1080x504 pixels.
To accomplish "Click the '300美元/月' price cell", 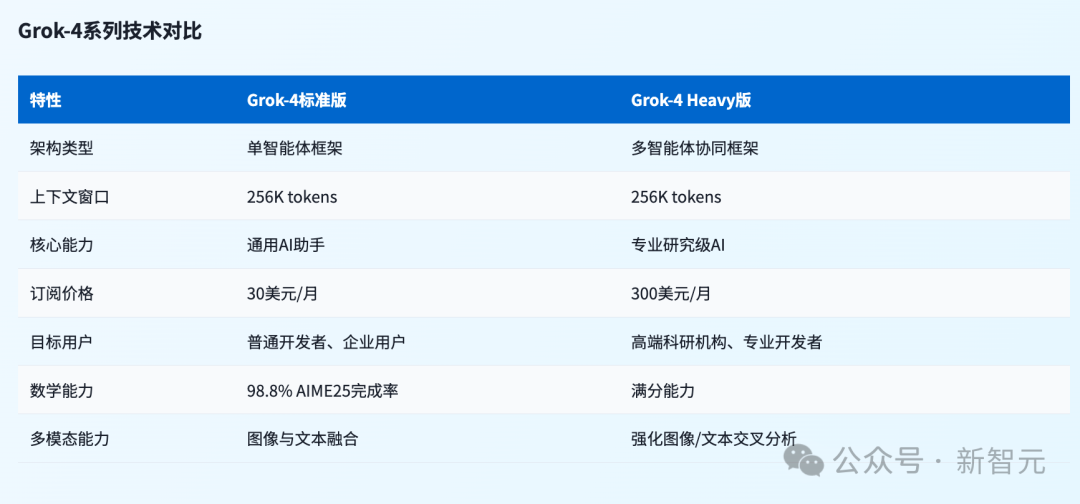I will pyautogui.click(x=671, y=294).
